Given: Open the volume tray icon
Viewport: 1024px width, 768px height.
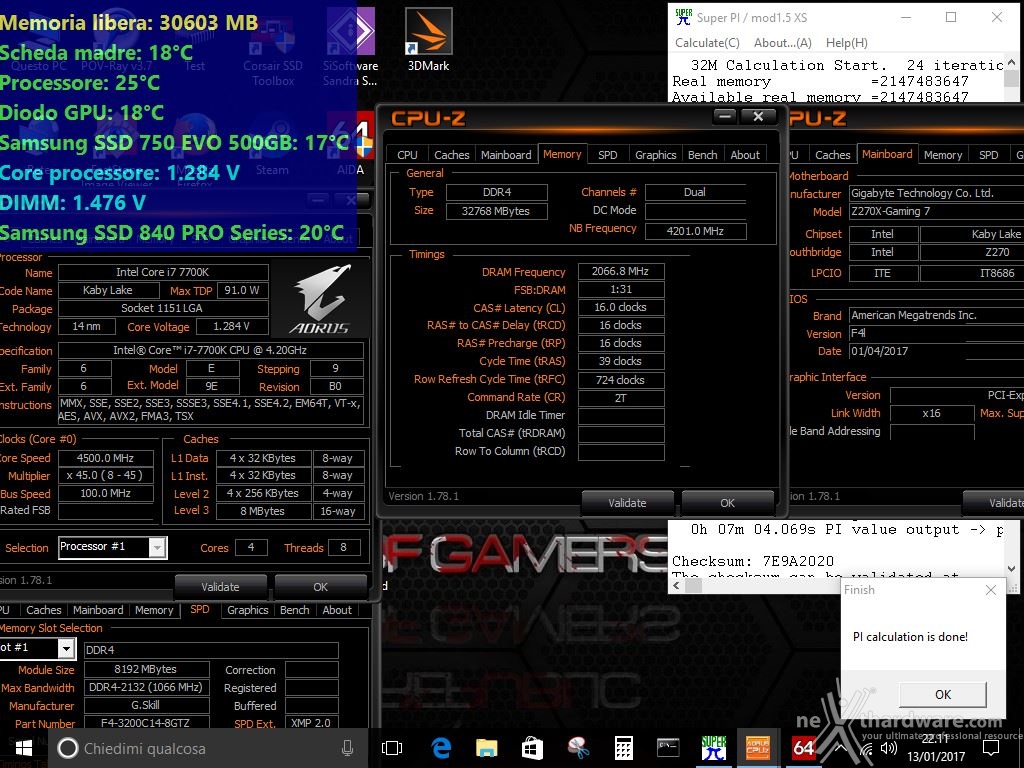Looking at the screenshot, I should pyautogui.click(x=889, y=749).
